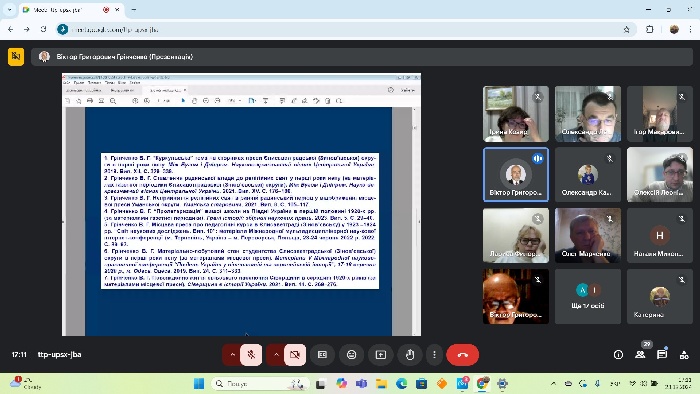The height and width of the screenshot is (394, 700).
Task: Click the Windows taskbar search box
Action: click(x=260, y=383)
